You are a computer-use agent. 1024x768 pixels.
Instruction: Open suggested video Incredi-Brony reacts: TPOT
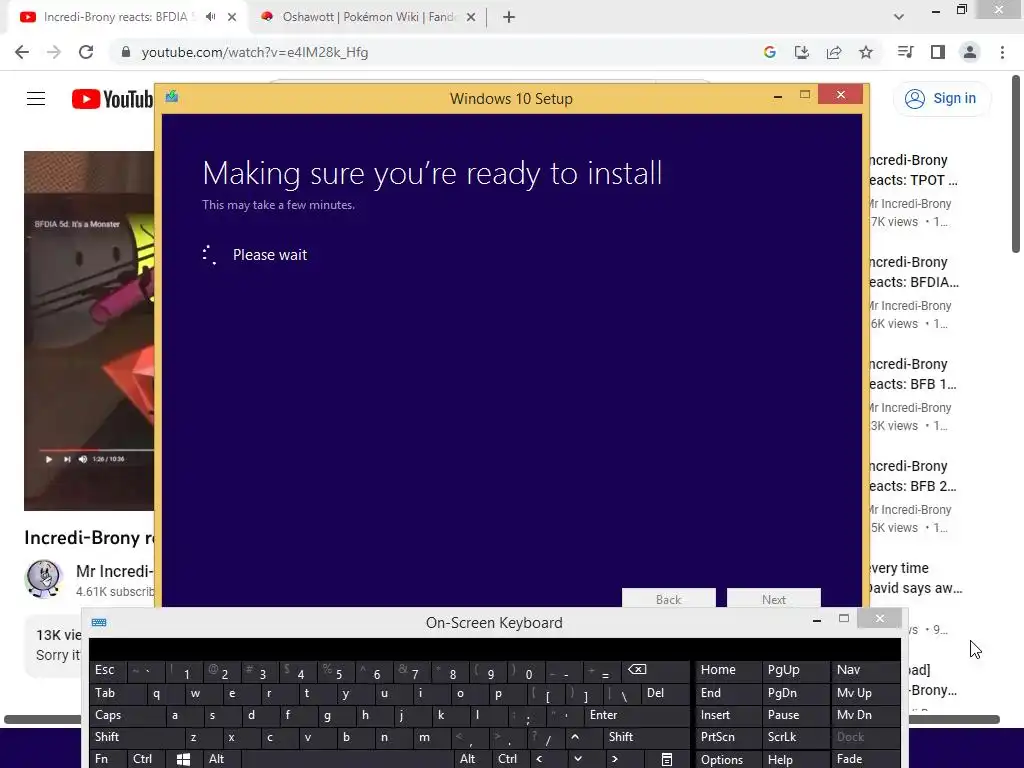point(912,170)
